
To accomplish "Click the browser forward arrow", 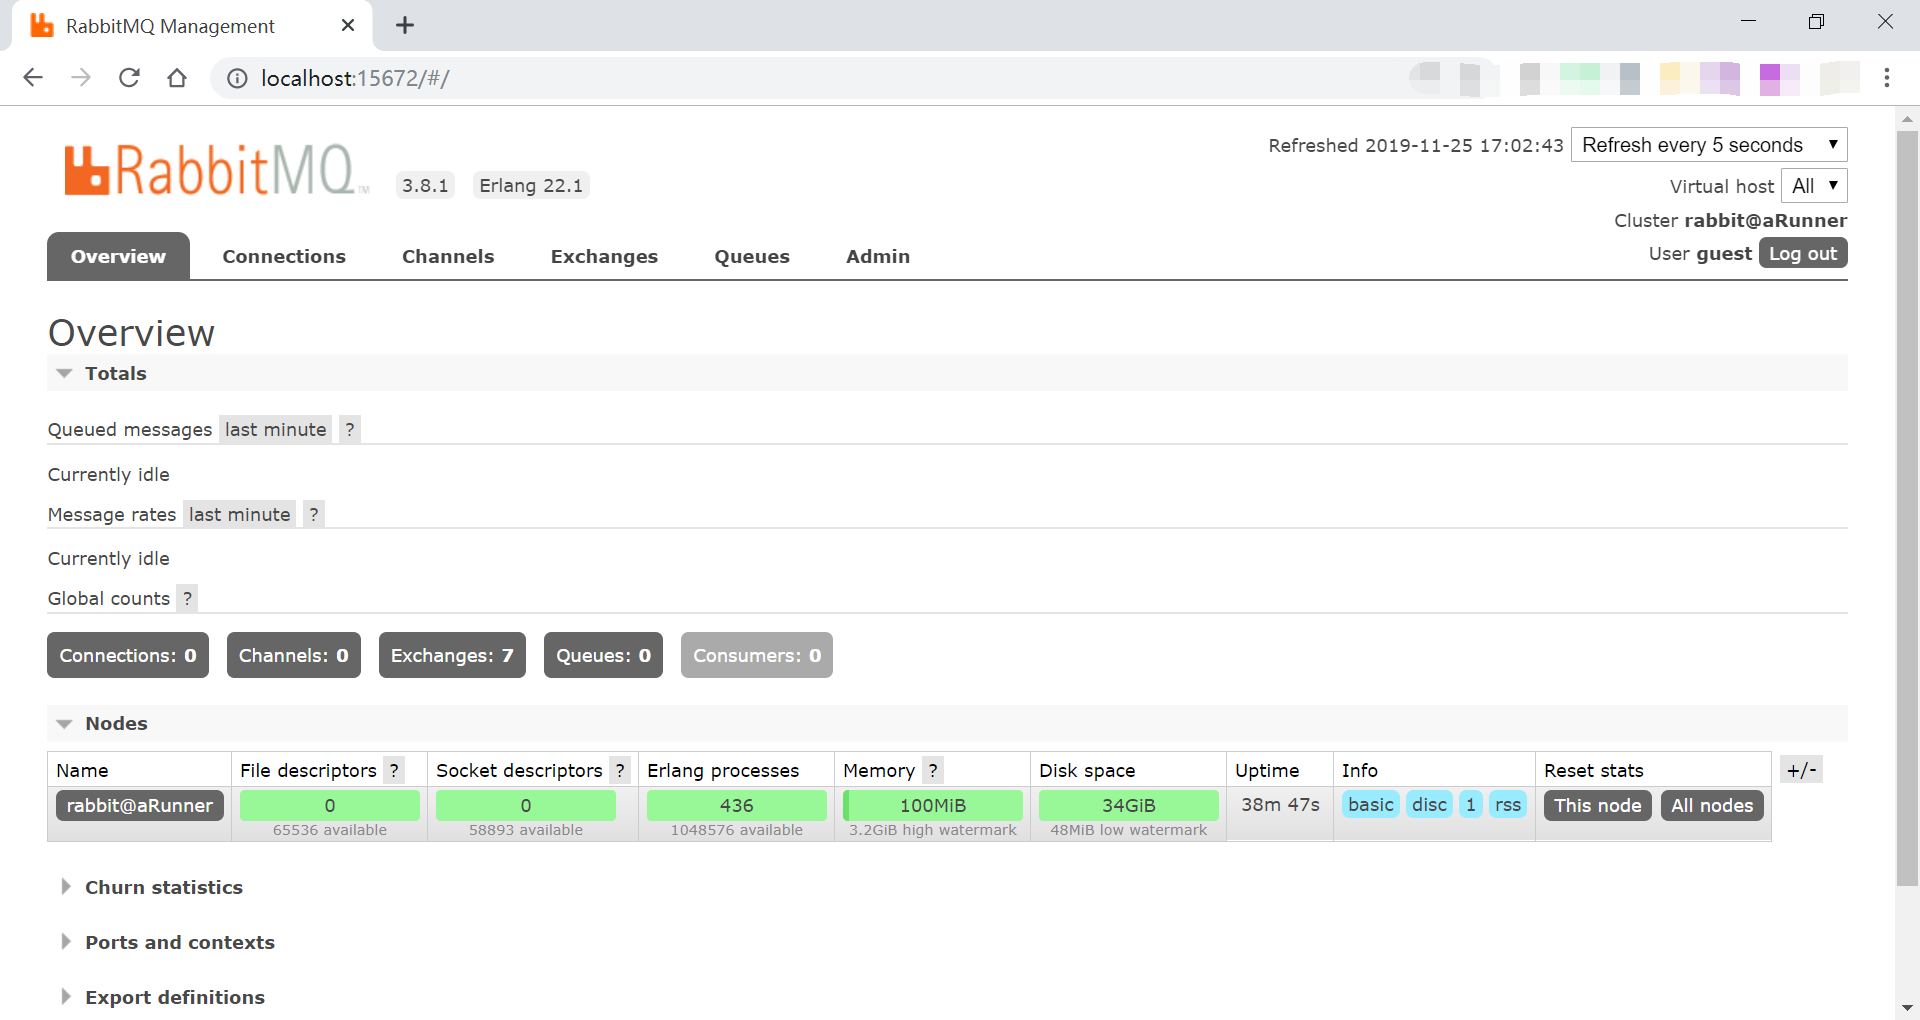I will (x=81, y=78).
